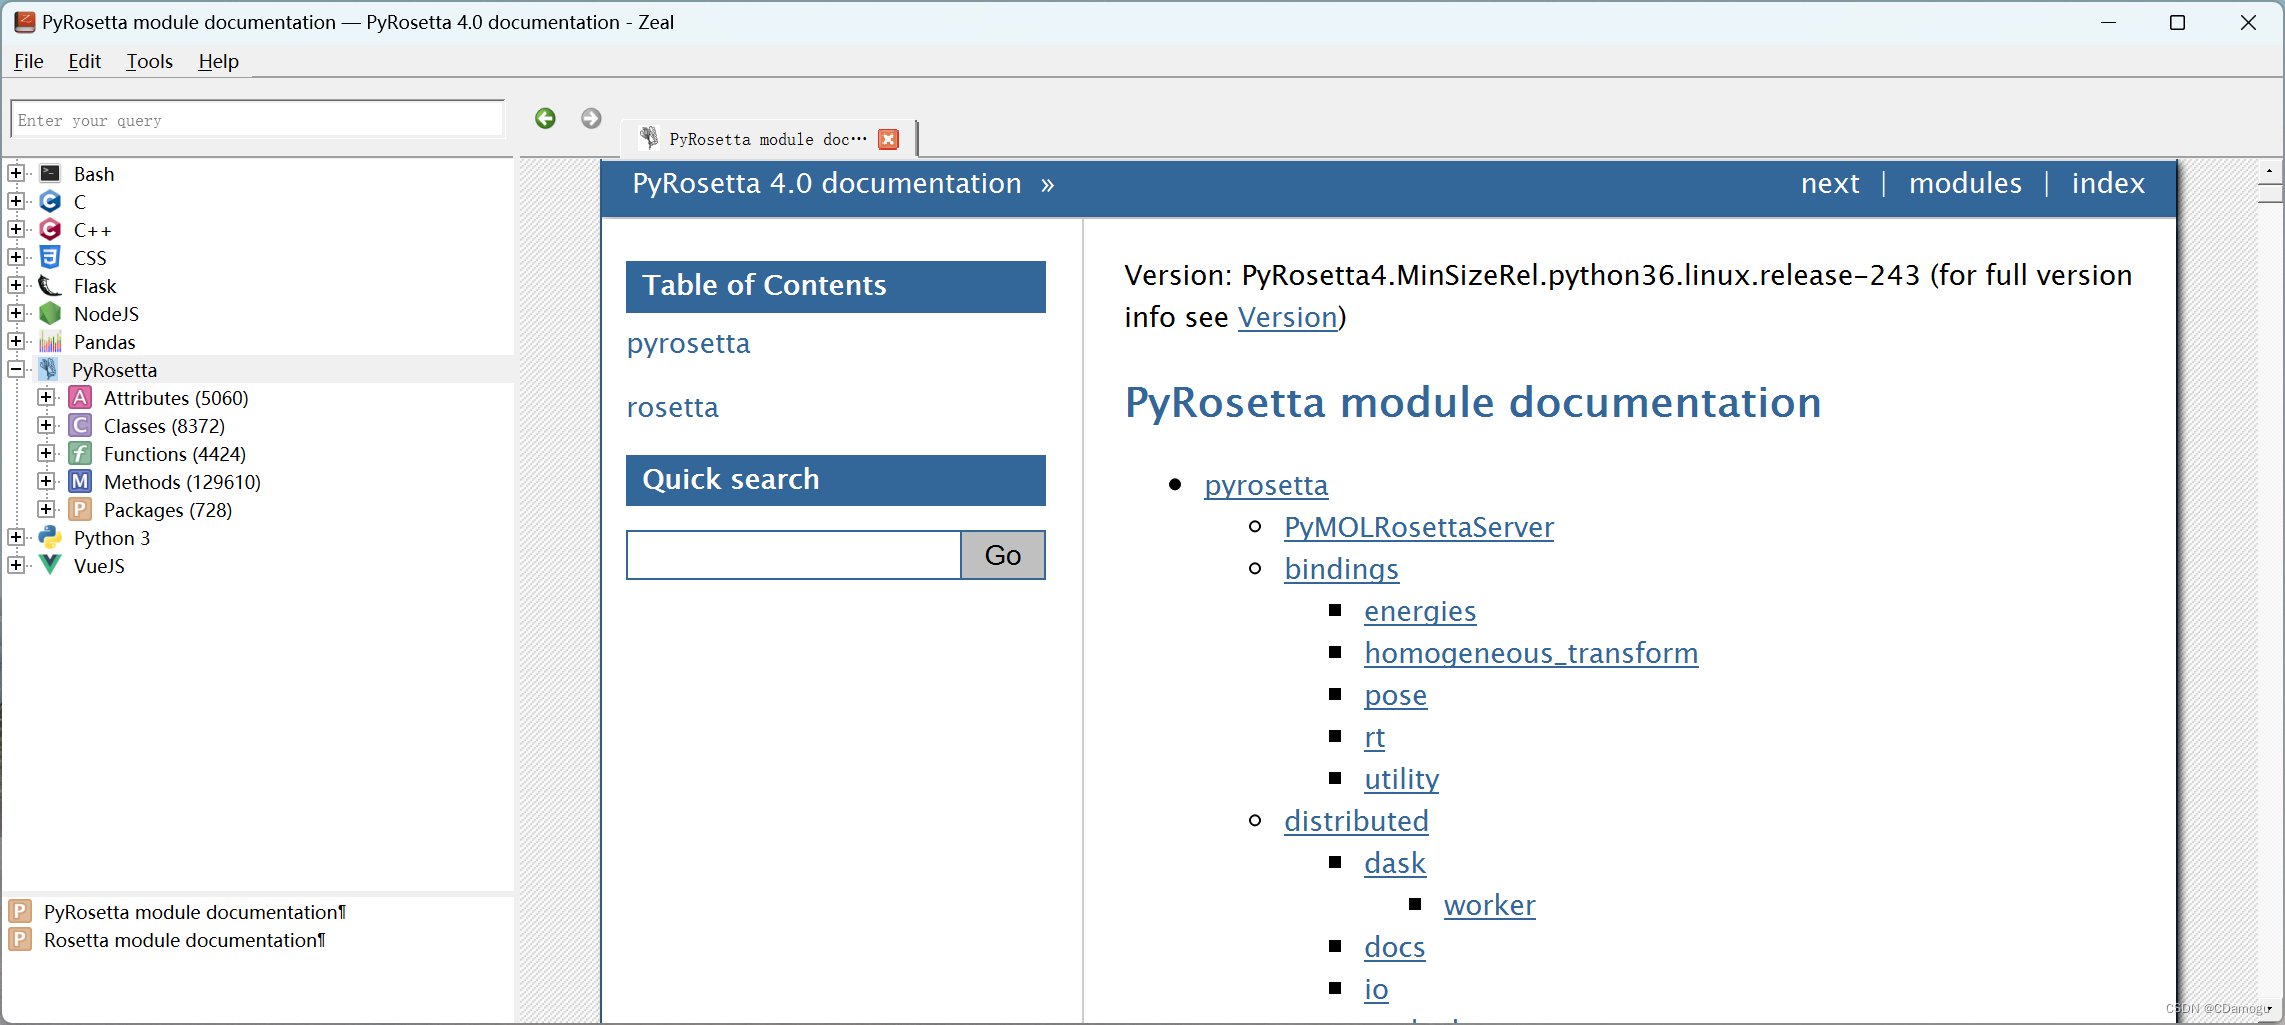Expand the Attributes (5060) node
Screen dimensions: 2285x1025
coord(46,398)
